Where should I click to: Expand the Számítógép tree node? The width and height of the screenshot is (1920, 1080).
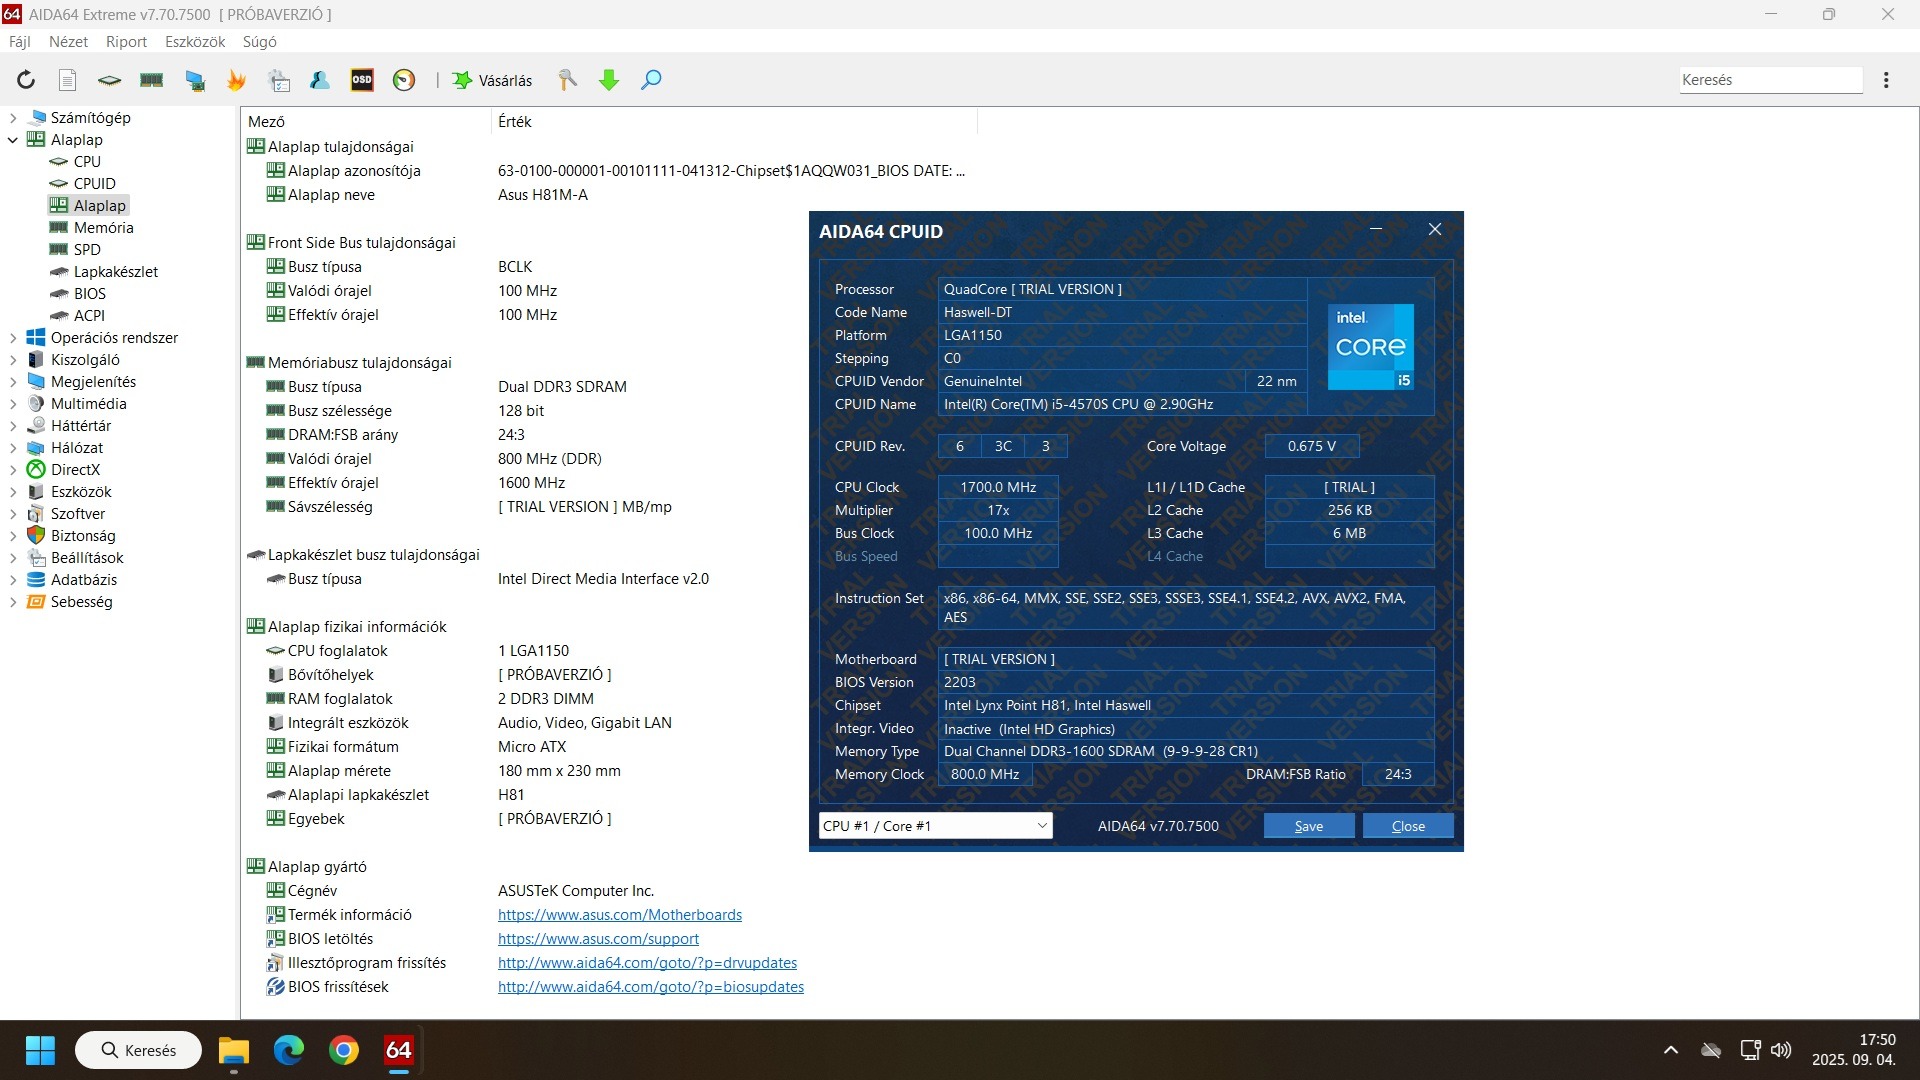pos(13,118)
